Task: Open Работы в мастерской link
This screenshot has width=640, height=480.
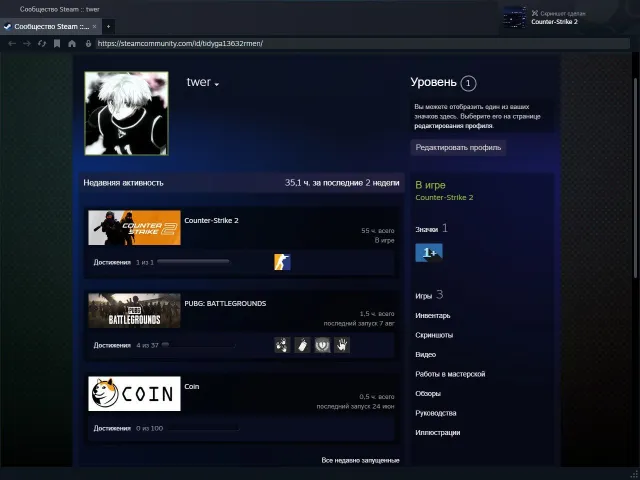Action: 450,374
